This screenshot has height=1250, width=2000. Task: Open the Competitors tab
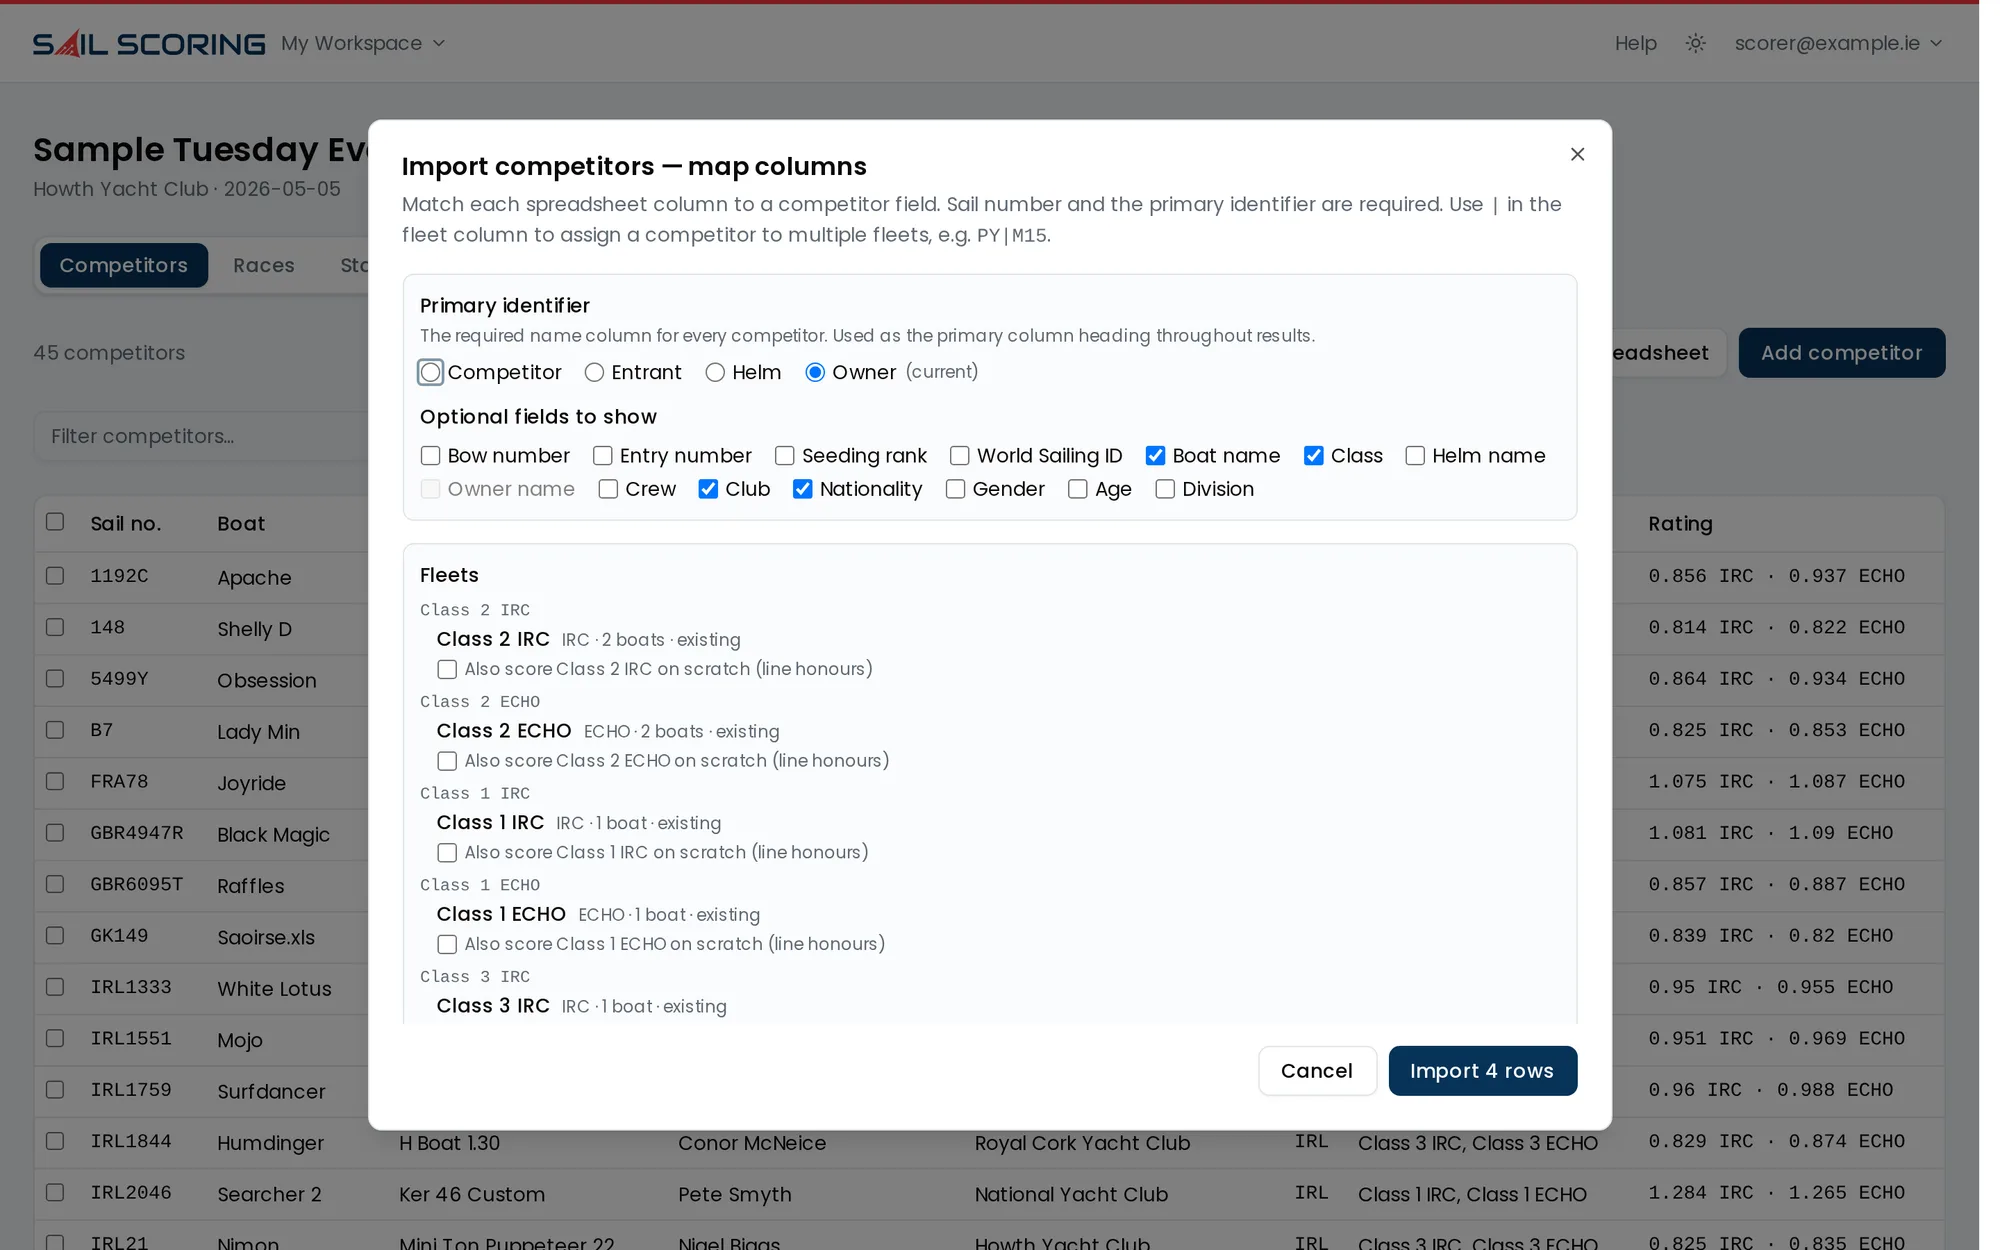pos(124,265)
